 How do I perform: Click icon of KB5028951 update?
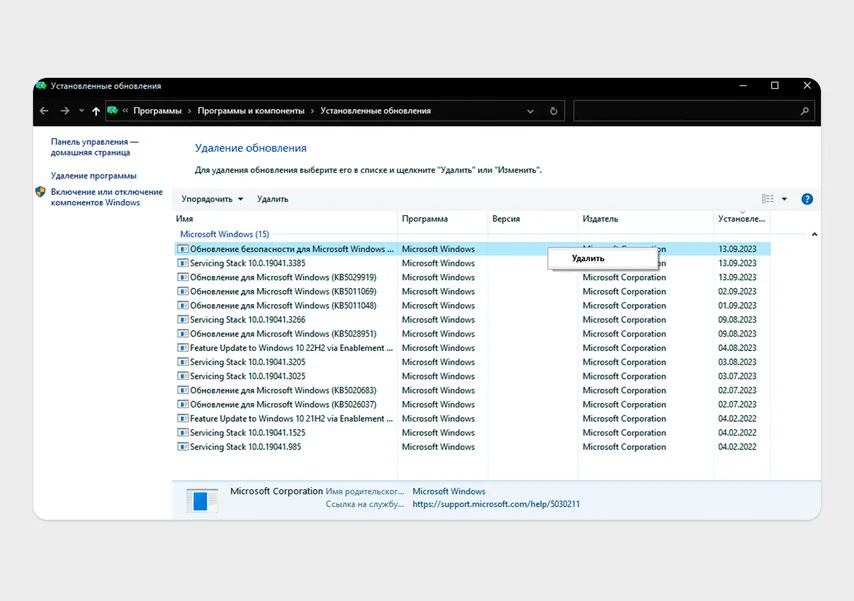point(183,333)
